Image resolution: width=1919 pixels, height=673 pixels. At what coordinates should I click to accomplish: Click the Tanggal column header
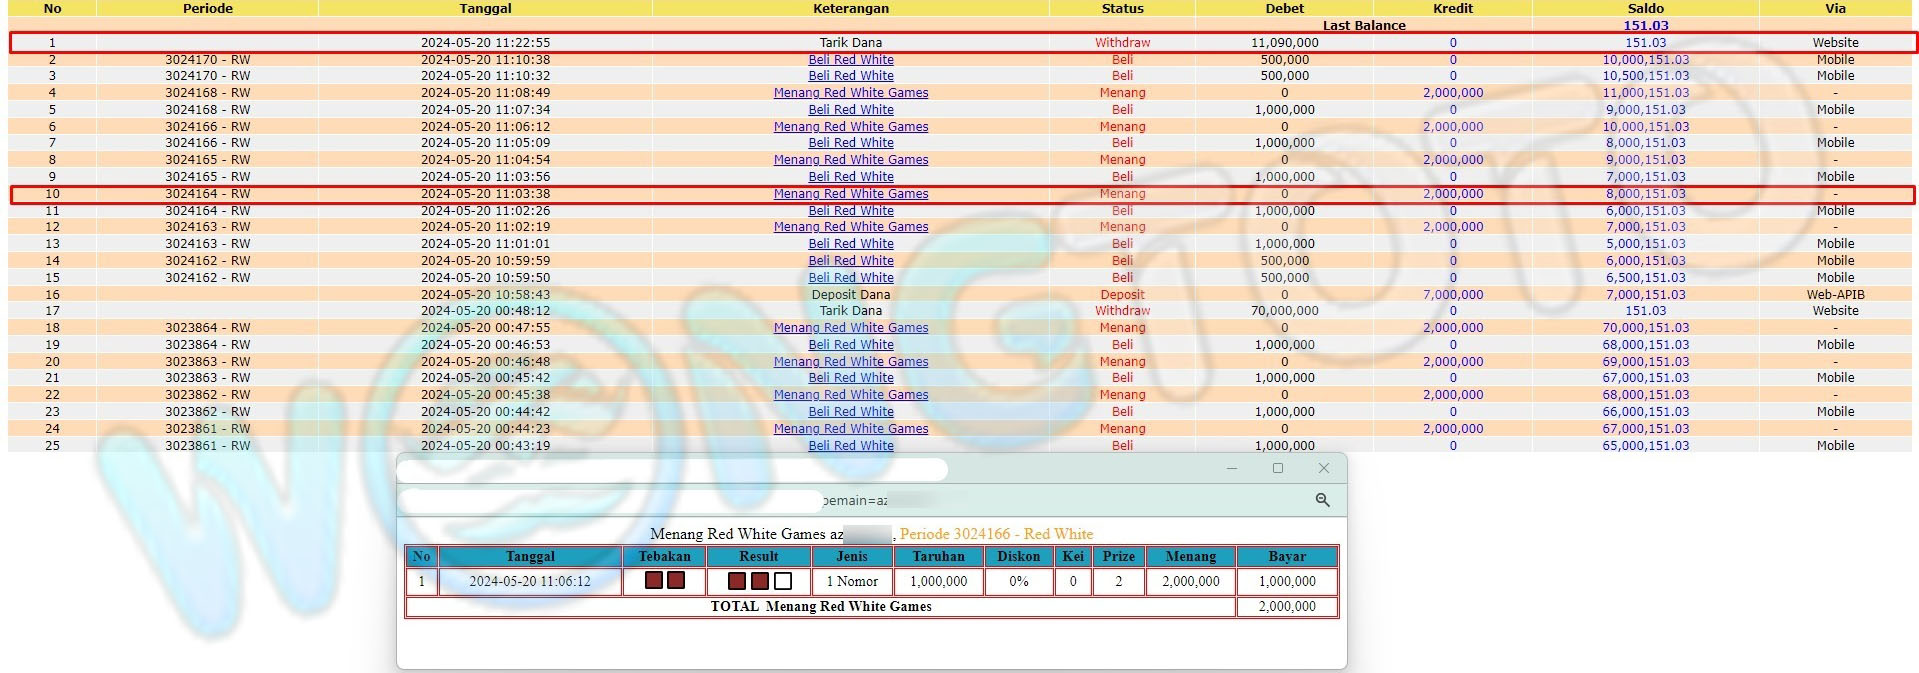(485, 8)
